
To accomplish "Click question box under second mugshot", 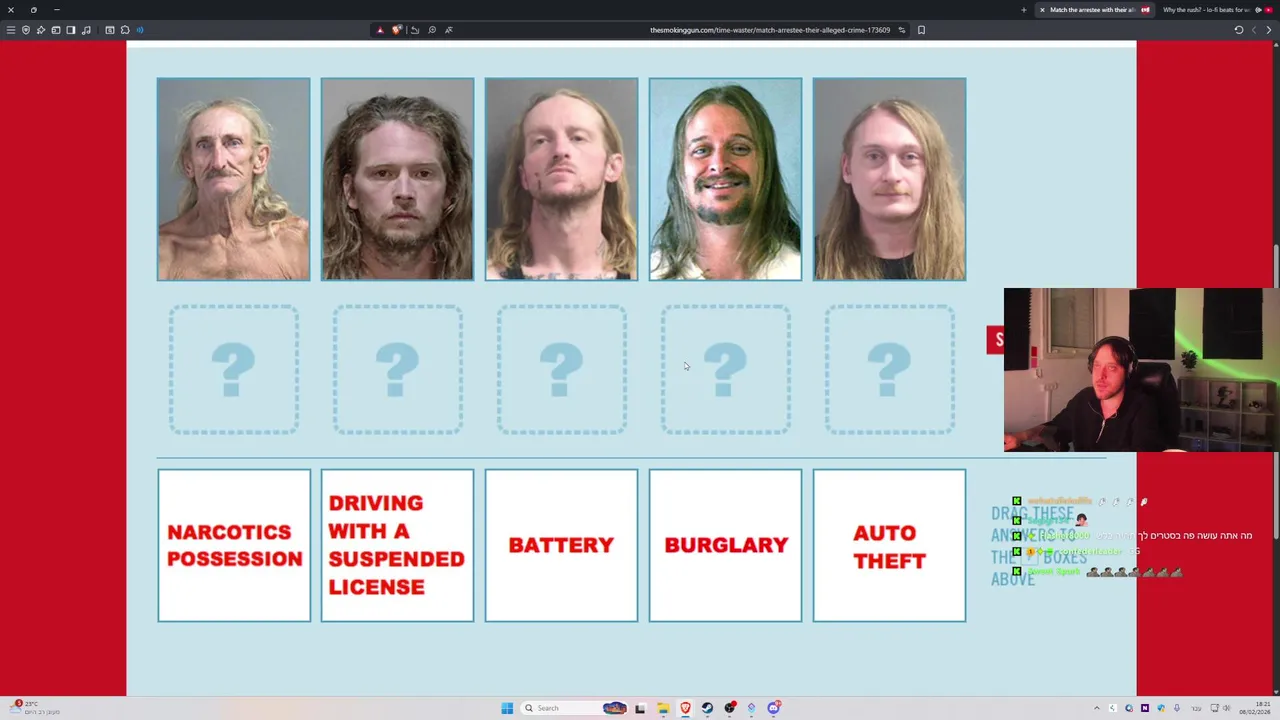I will pos(397,370).
